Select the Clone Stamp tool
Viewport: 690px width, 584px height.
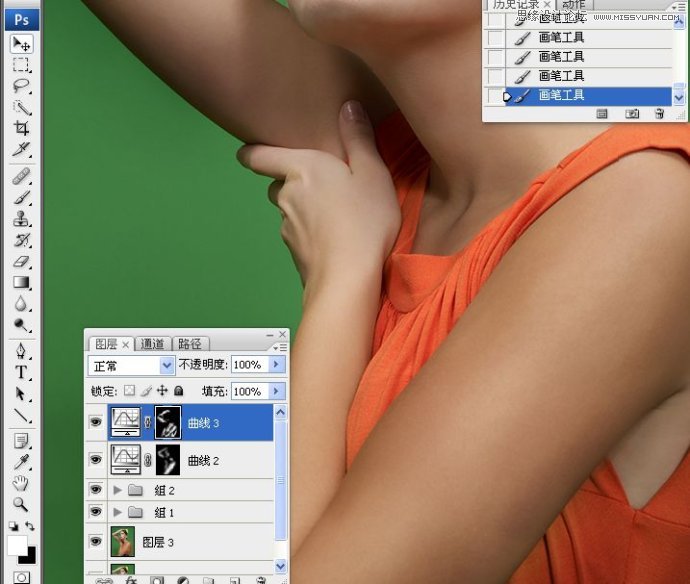coord(21,219)
